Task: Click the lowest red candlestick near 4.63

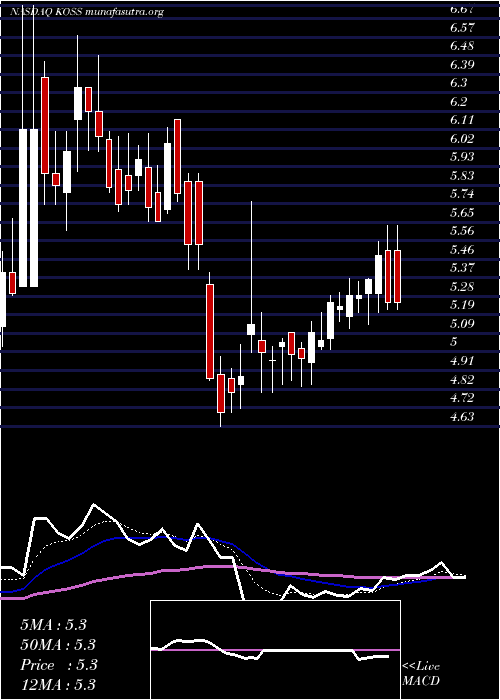Action: pos(221,393)
